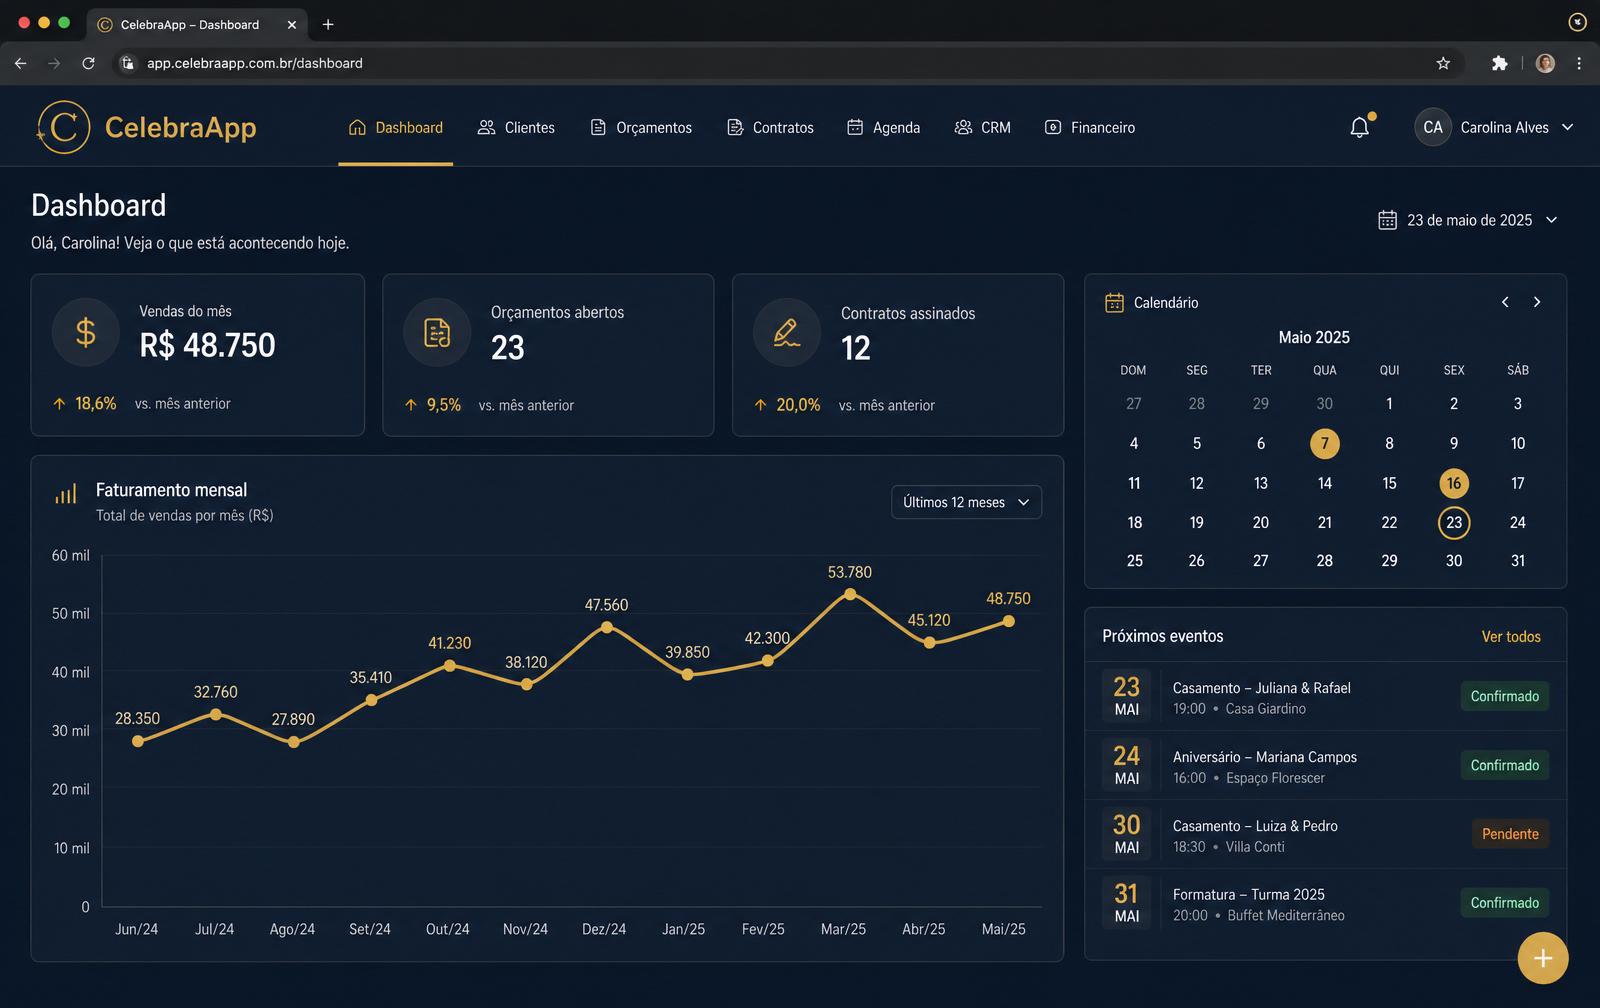The width and height of the screenshot is (1600, 1008).
Task: Open event Aniversário – Mariana Campos
Action: [x=1326, y=766]
